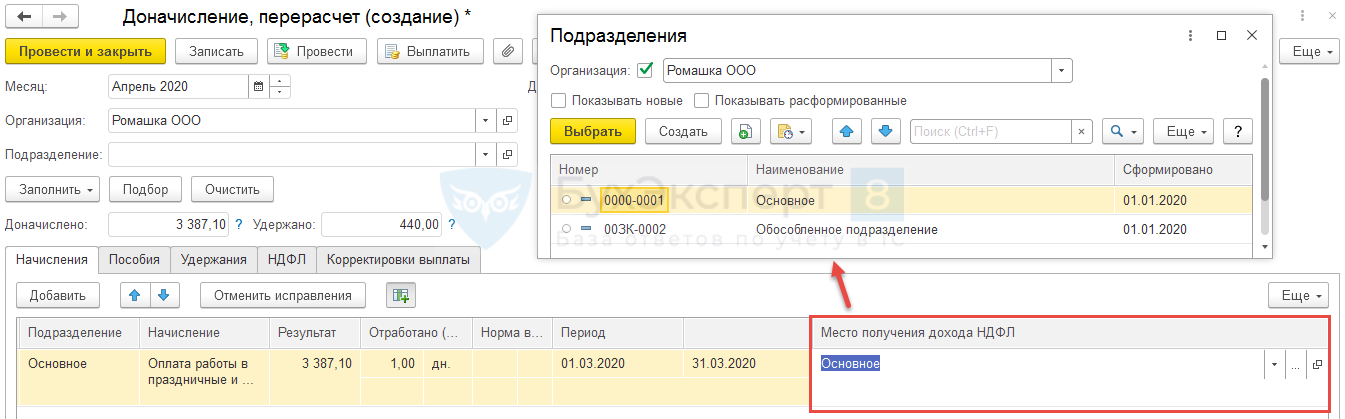The height and width of the screenshot is (419, 1345).
Task: Uncheck the Организация filter checkbox
Action: tap(645, 71)
